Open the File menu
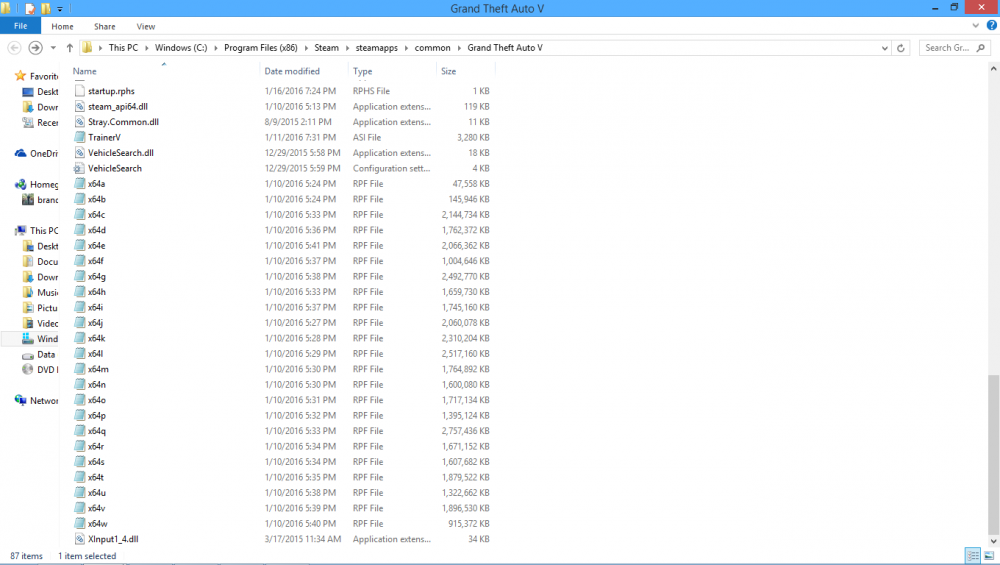The image size is (1000, 565). point(20,26)
